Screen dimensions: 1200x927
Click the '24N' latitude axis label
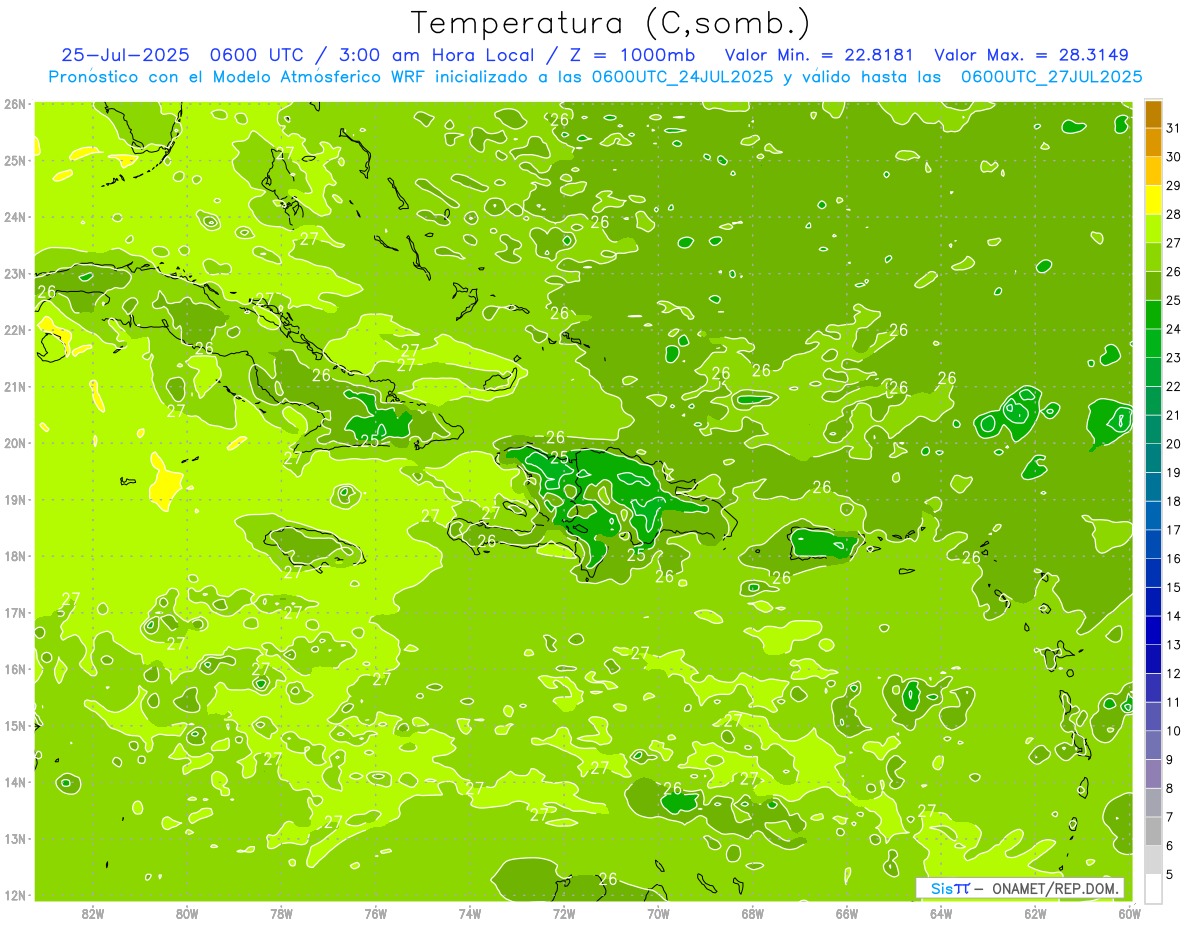(x=15, y=217)
